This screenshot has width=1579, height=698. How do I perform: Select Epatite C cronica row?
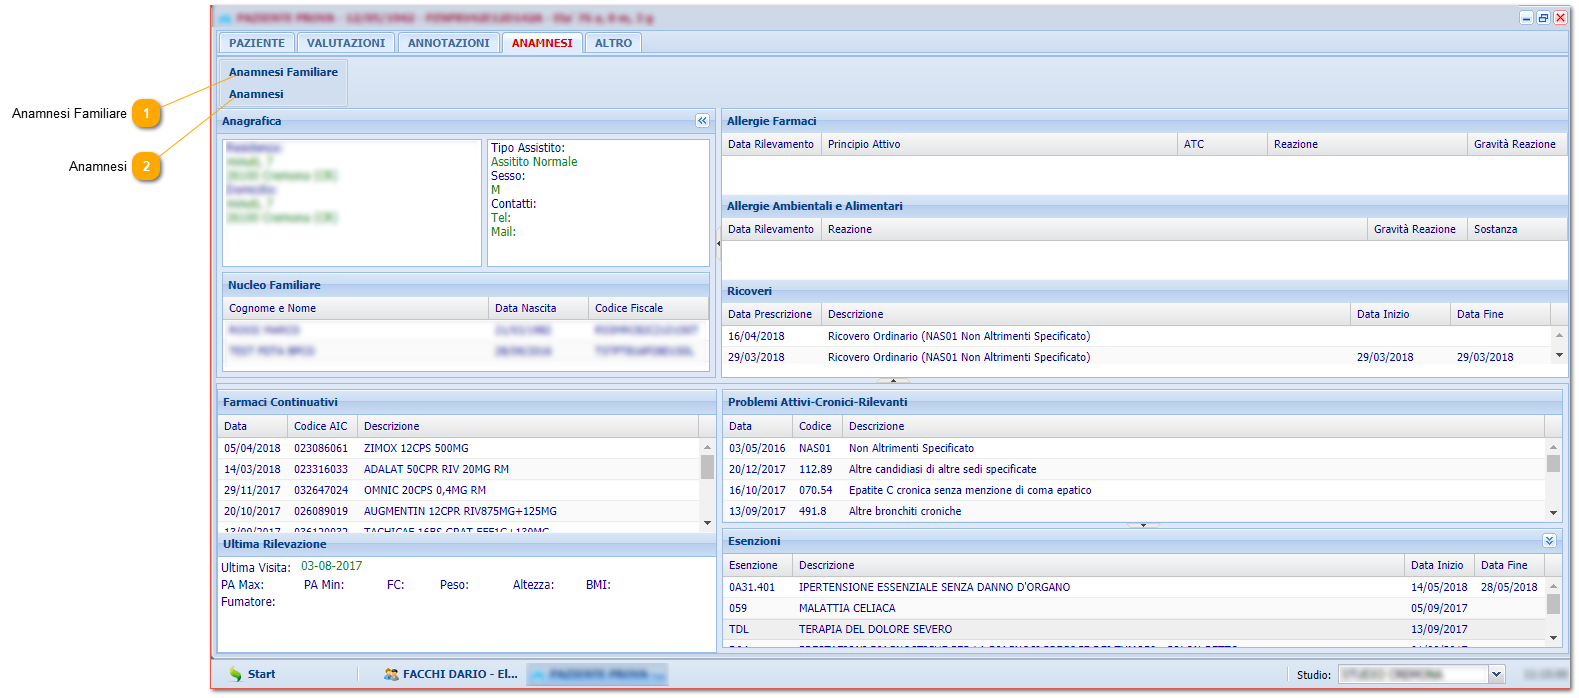[1134, 490]
